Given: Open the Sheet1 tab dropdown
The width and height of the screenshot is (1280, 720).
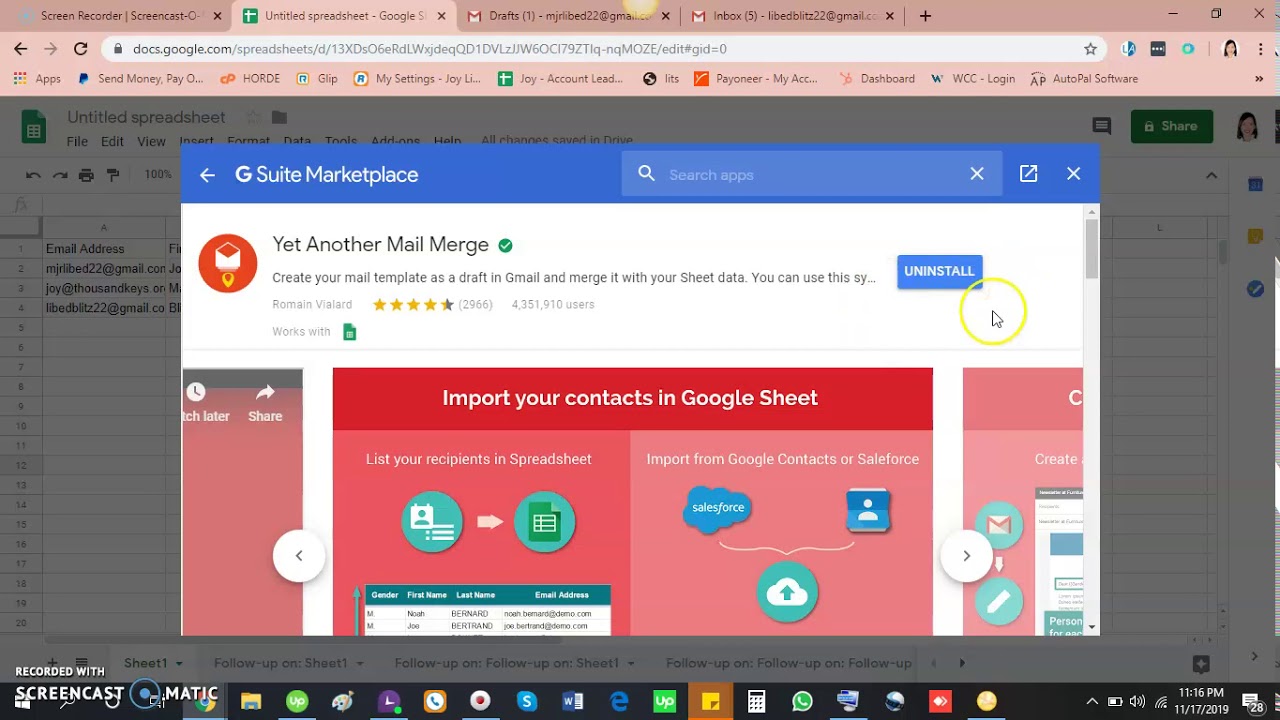Looking at the screenshot, I should click(x=179, y=663).
